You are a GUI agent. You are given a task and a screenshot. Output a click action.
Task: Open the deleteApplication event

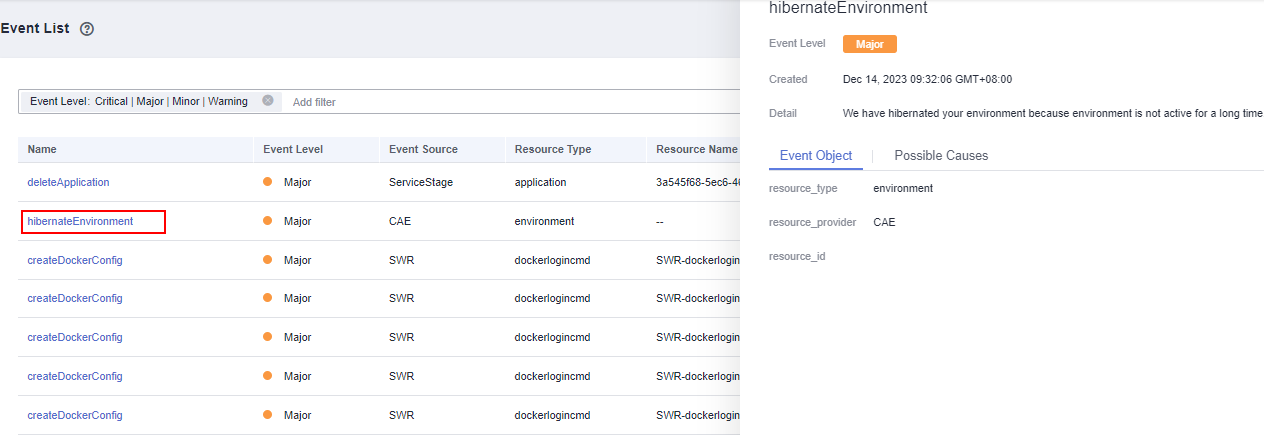(68, 182)
